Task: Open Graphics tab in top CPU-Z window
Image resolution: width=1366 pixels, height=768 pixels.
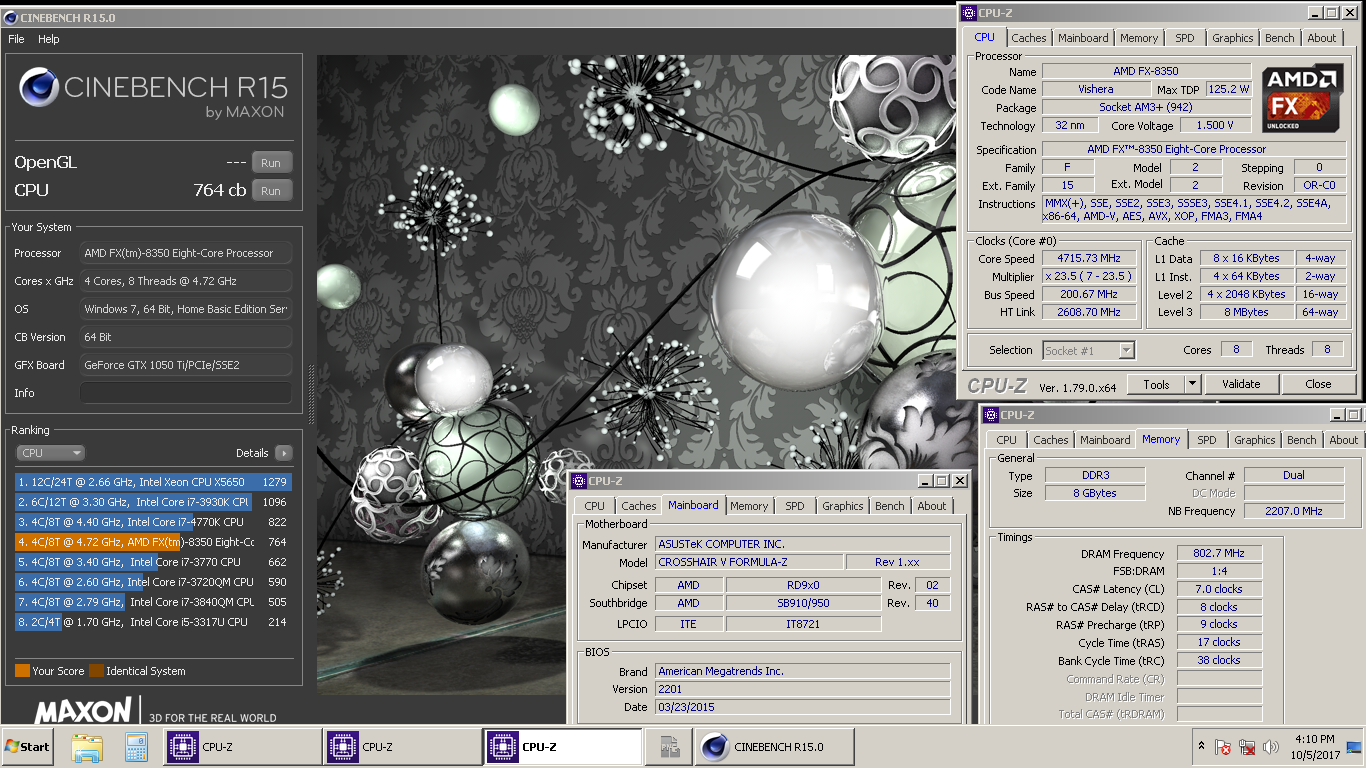Action: coord(1232,38)
